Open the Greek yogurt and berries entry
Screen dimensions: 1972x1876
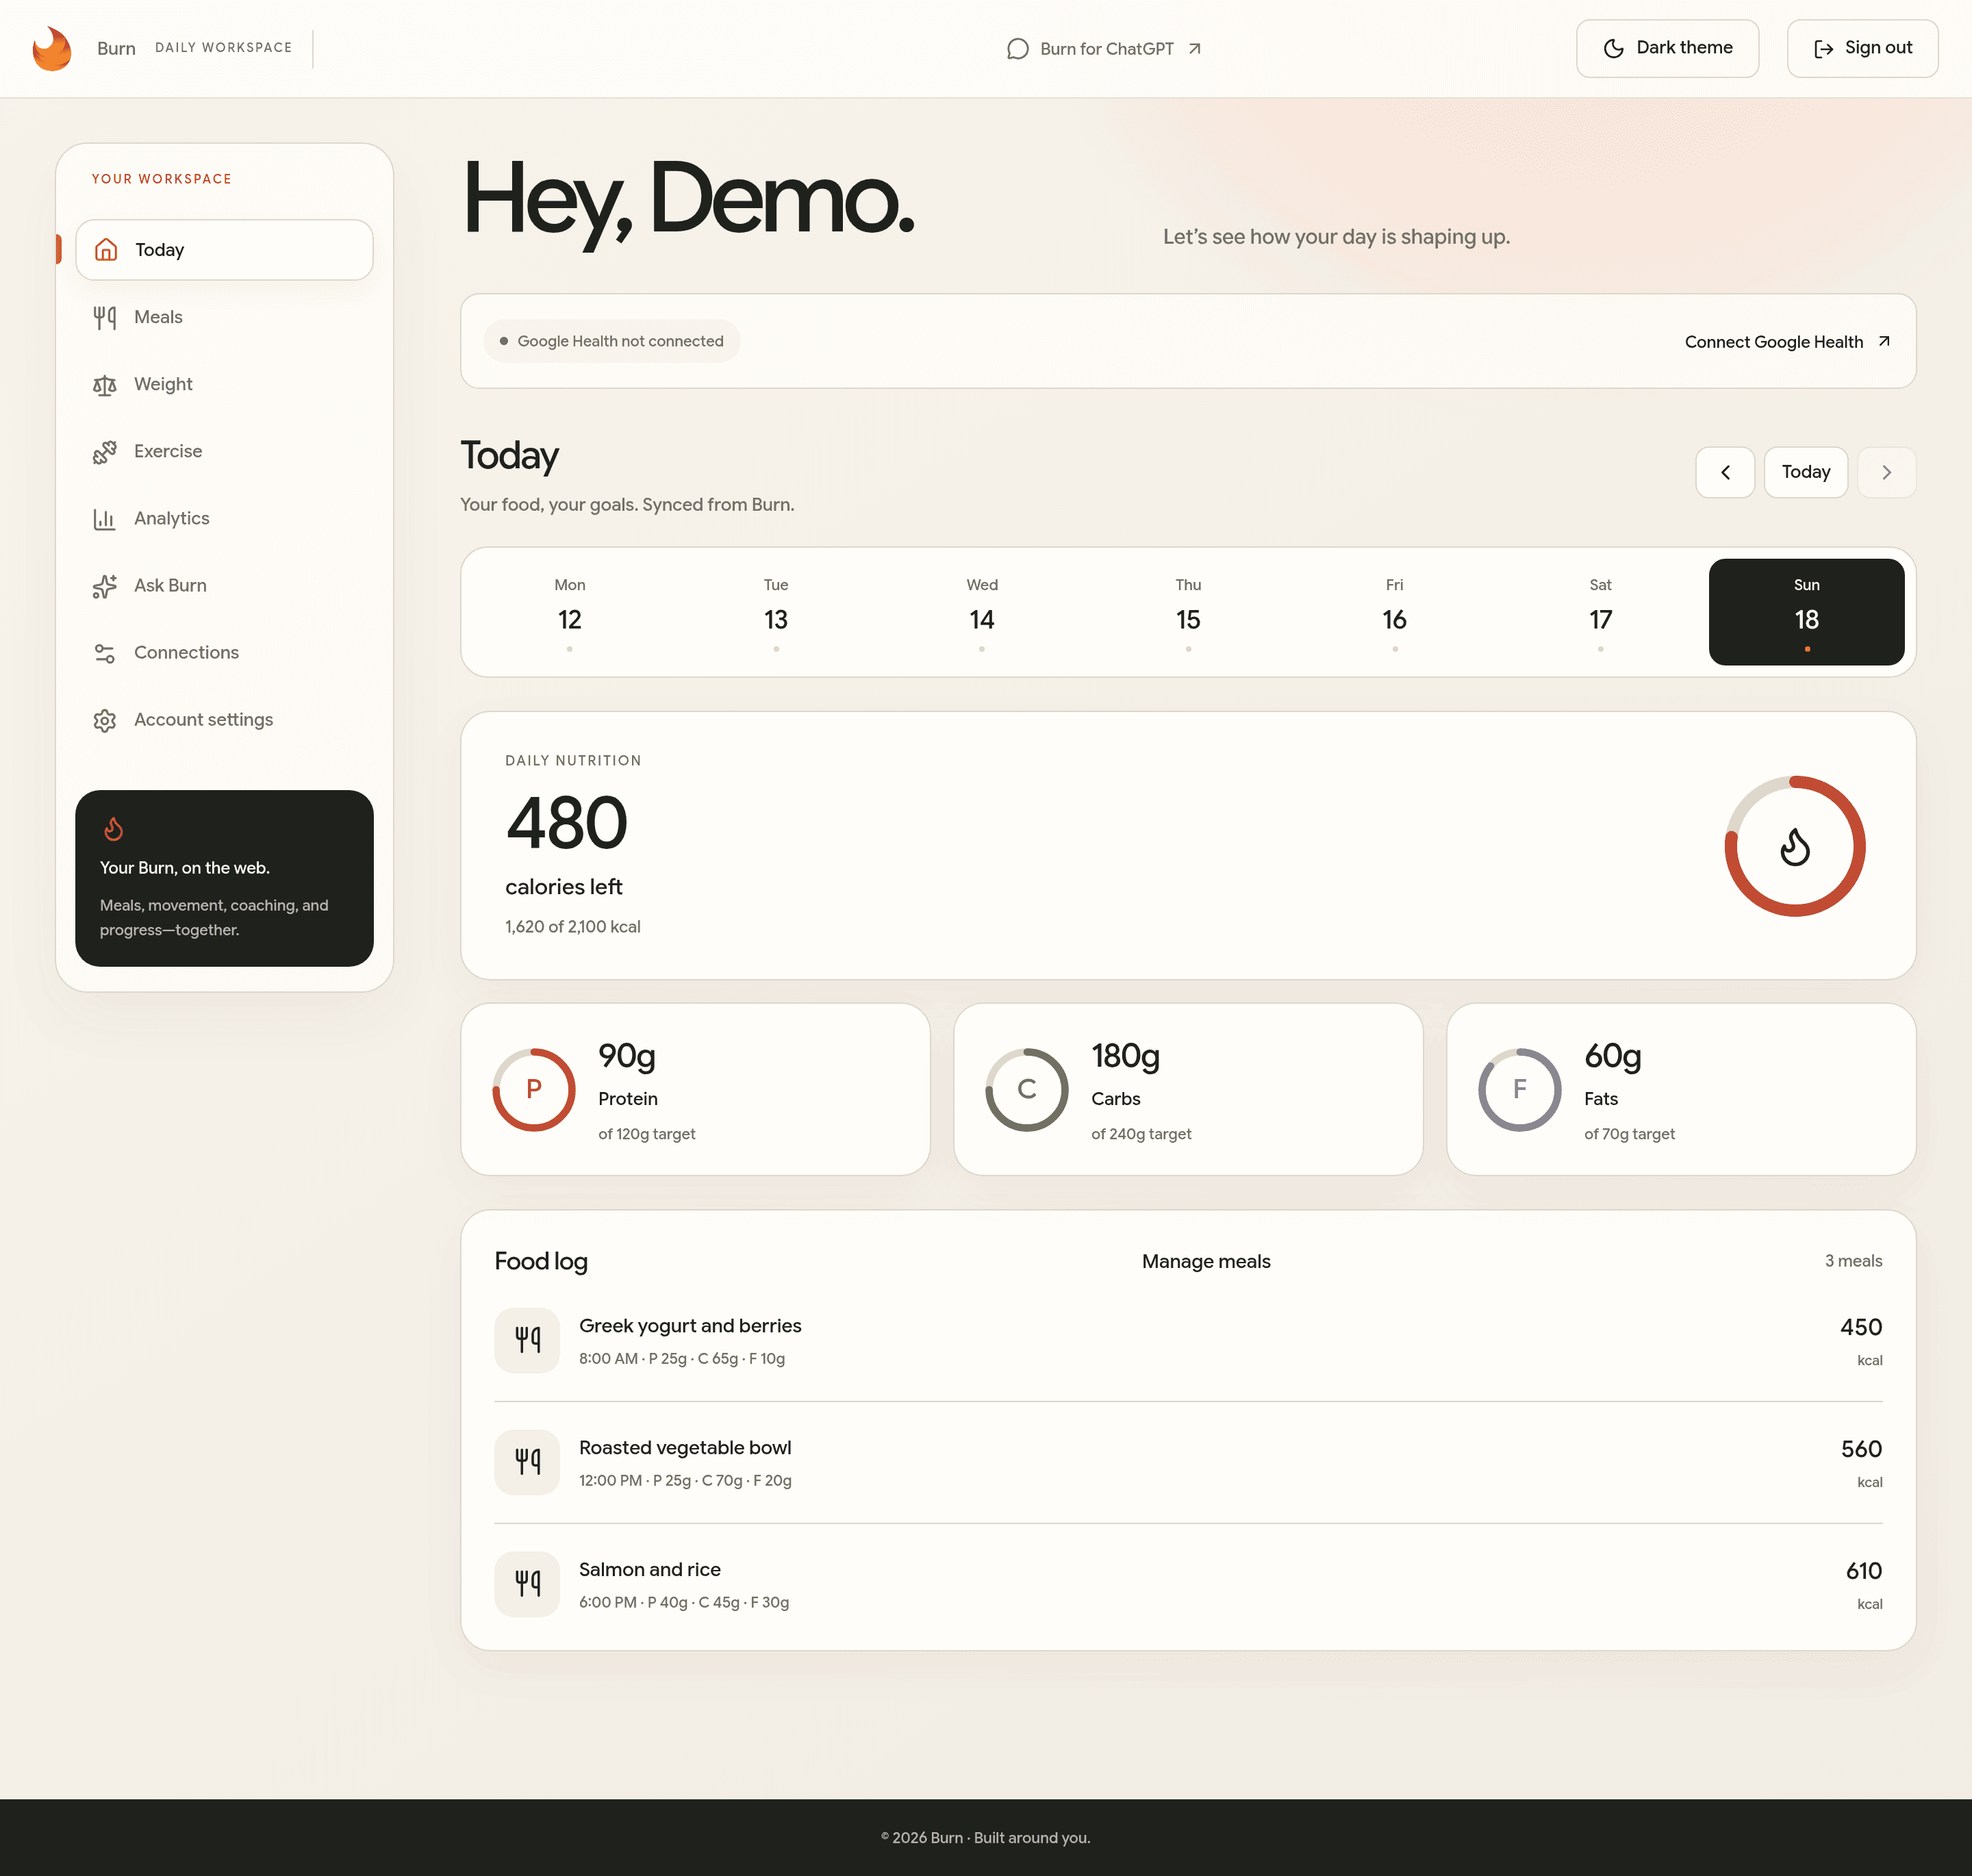1188,1340
